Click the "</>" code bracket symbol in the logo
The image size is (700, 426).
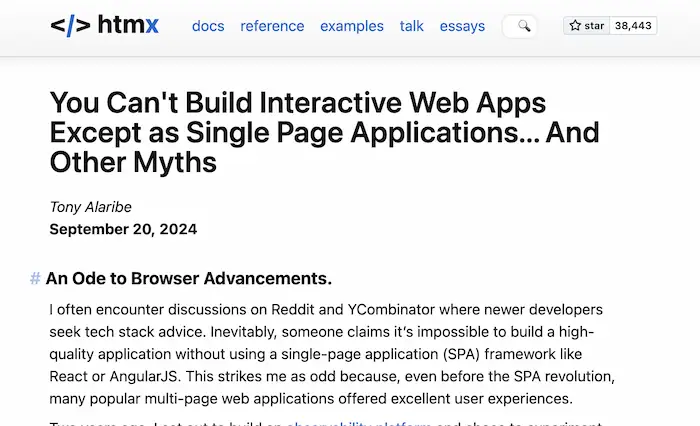[69, 26]
